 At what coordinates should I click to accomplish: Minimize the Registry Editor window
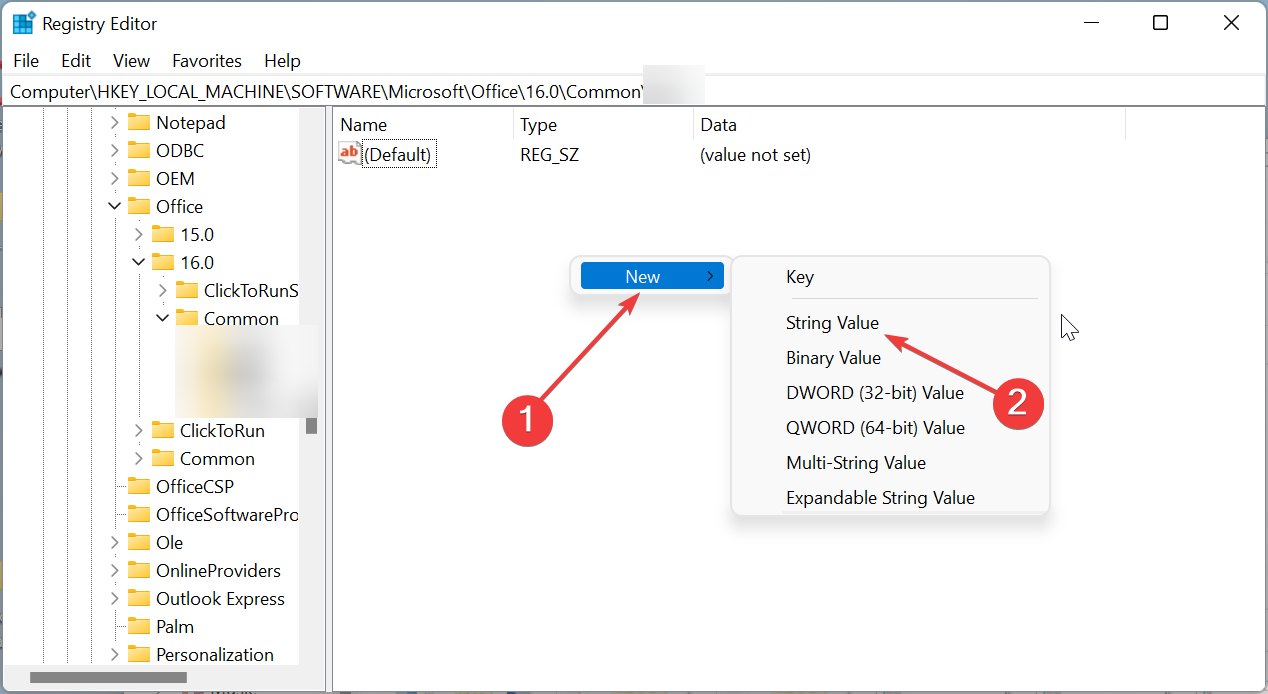(1090, 23)
